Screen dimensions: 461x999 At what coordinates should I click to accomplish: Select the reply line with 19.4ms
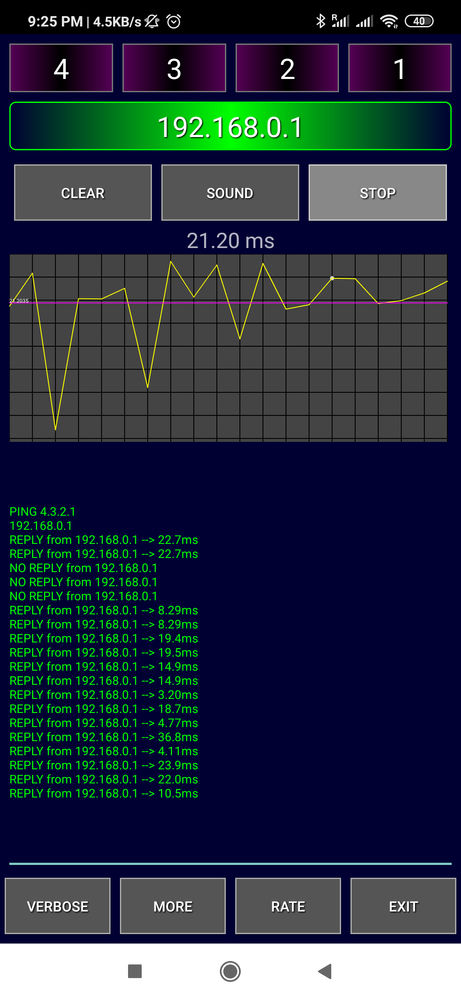pos(104,638)
